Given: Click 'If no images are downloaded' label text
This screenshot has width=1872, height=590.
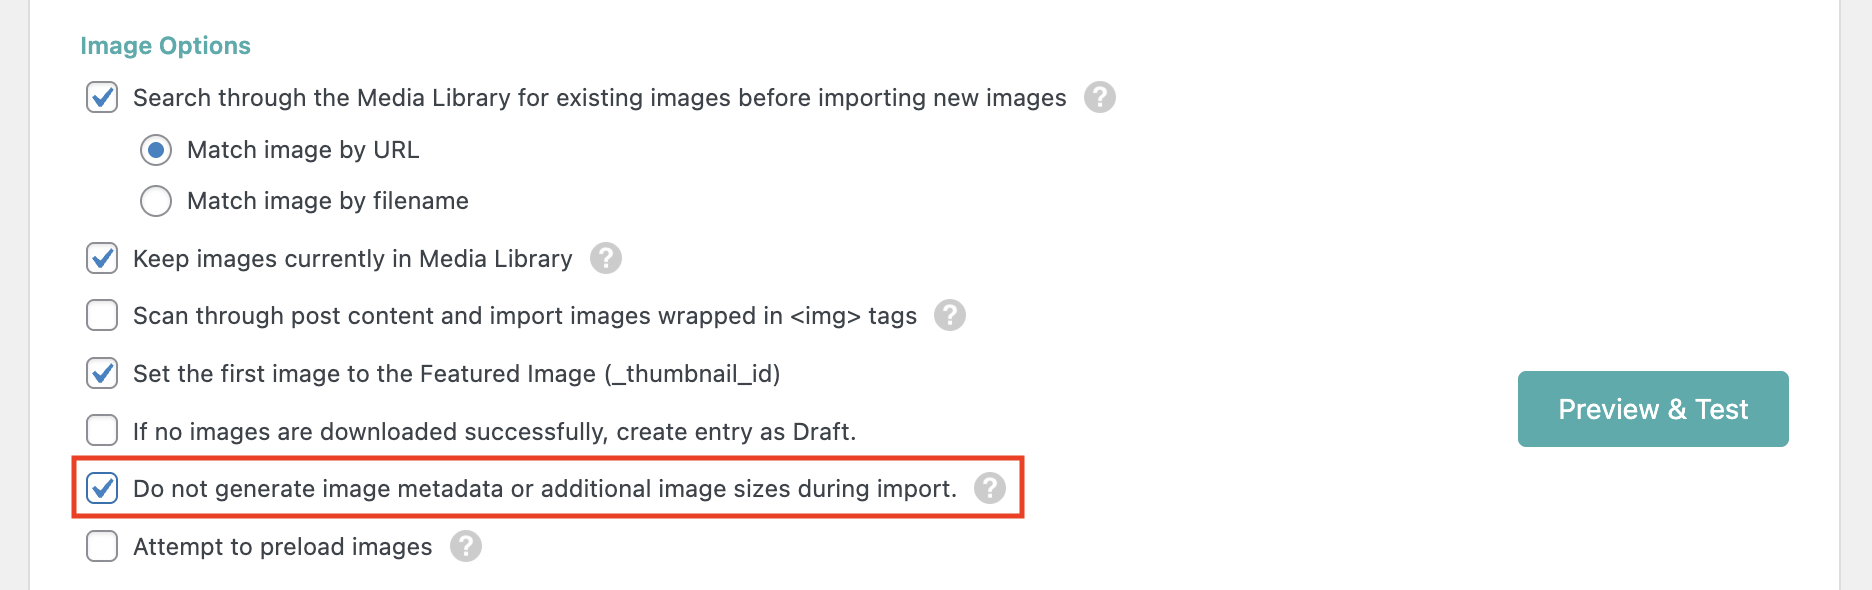Looking at the screenshot, I should (494, 432).
